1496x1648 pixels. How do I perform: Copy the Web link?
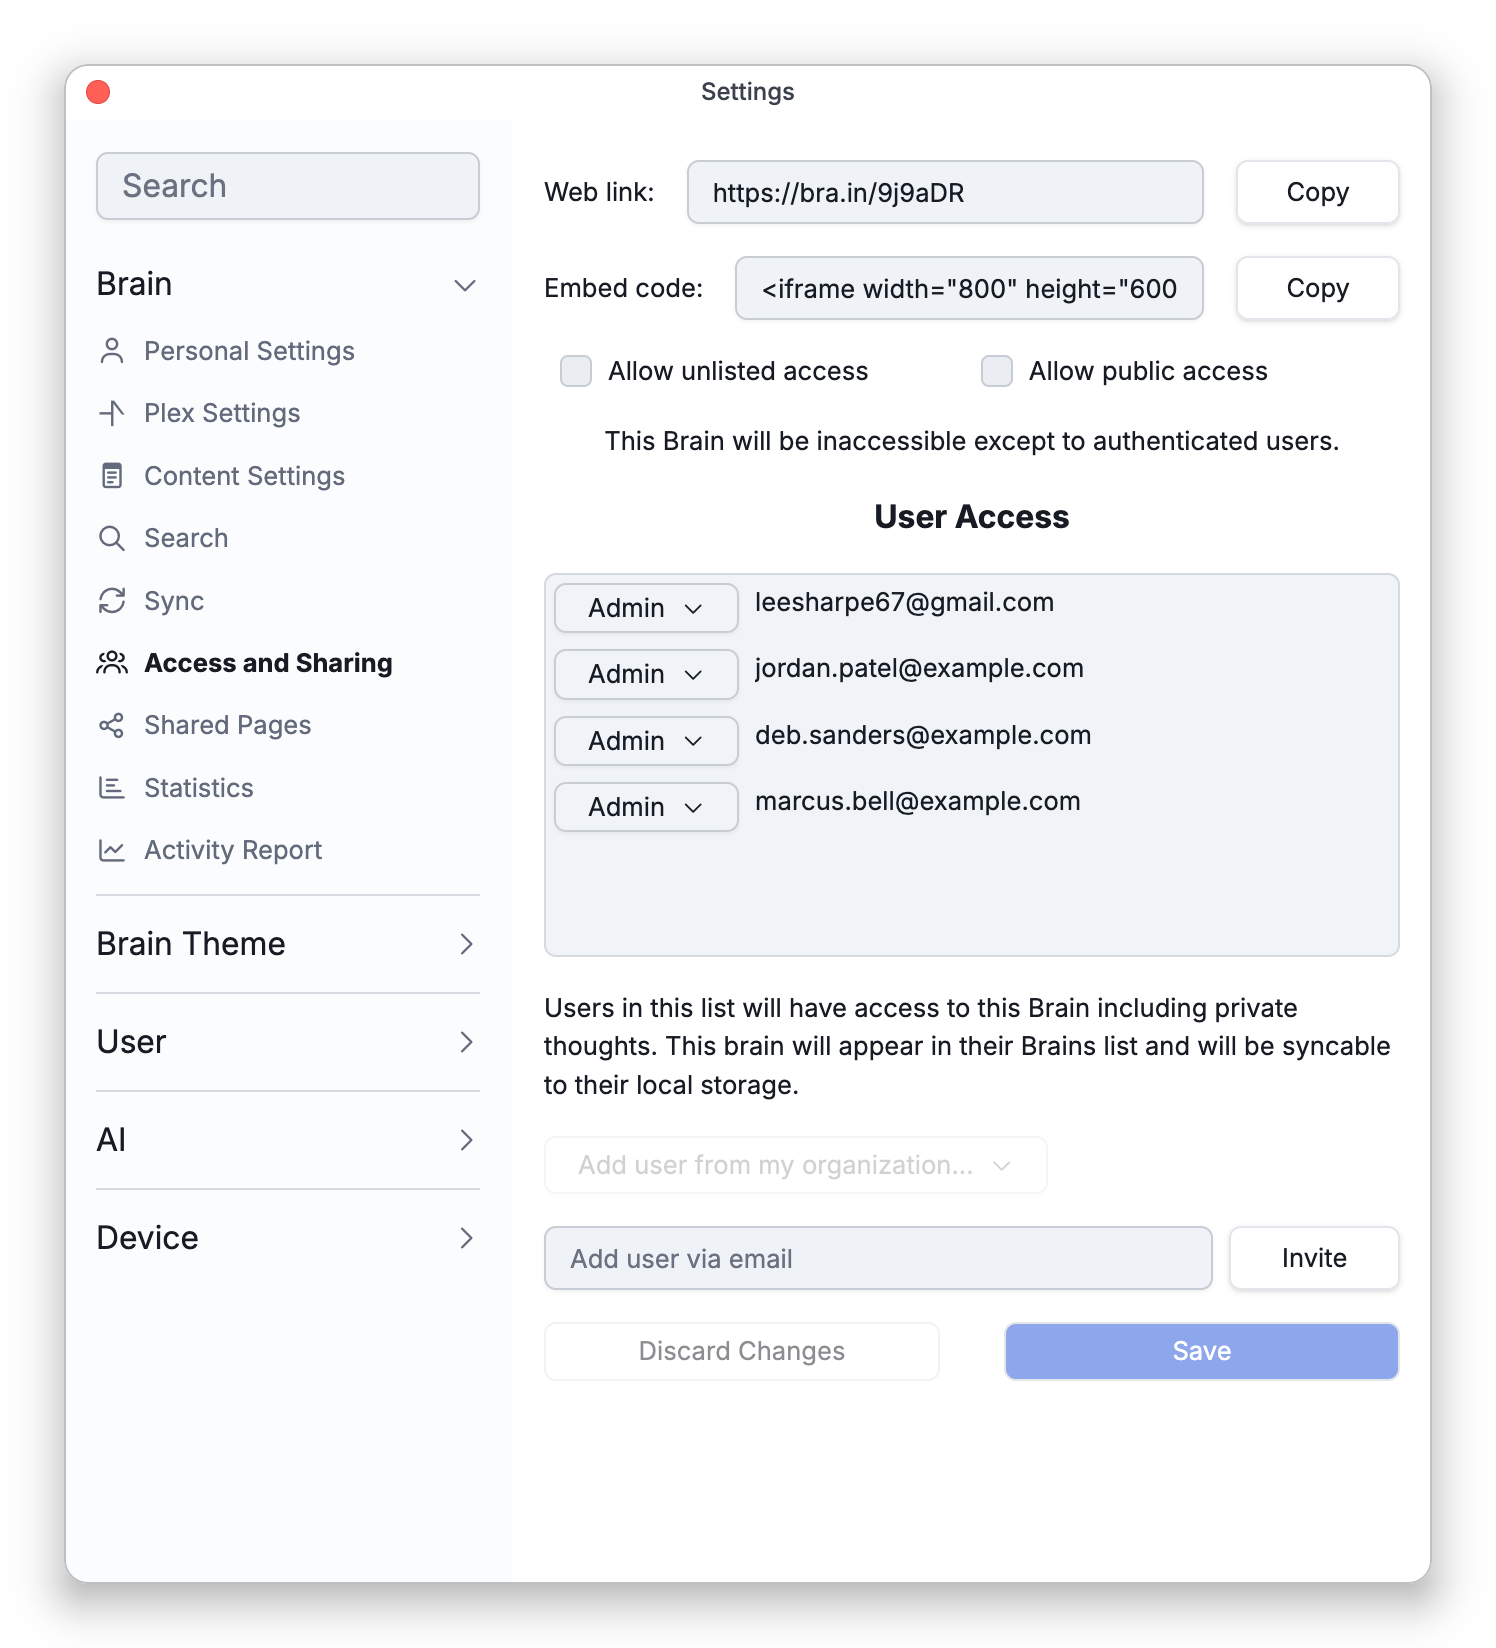pos(1318,192)
